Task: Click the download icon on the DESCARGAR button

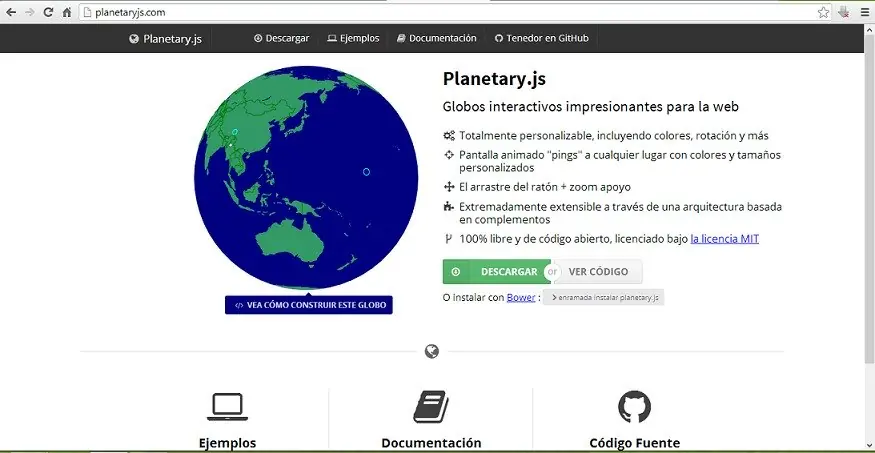Action: [x=455, y=272]
